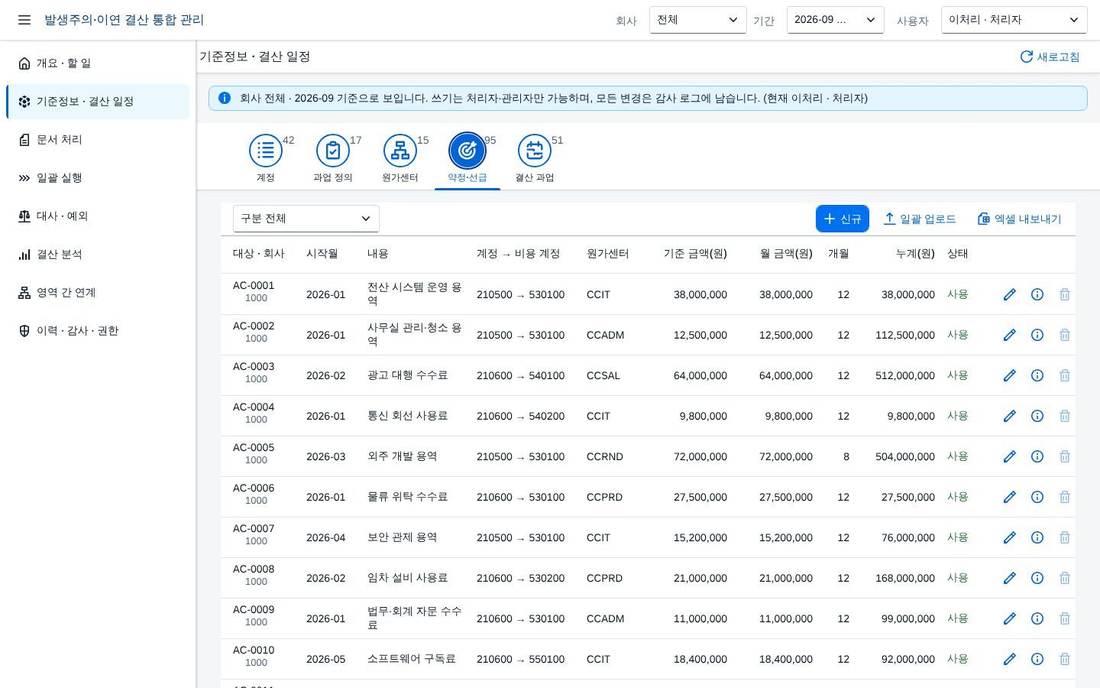Open the hamburger navigation menu

[x=24, y=20]
